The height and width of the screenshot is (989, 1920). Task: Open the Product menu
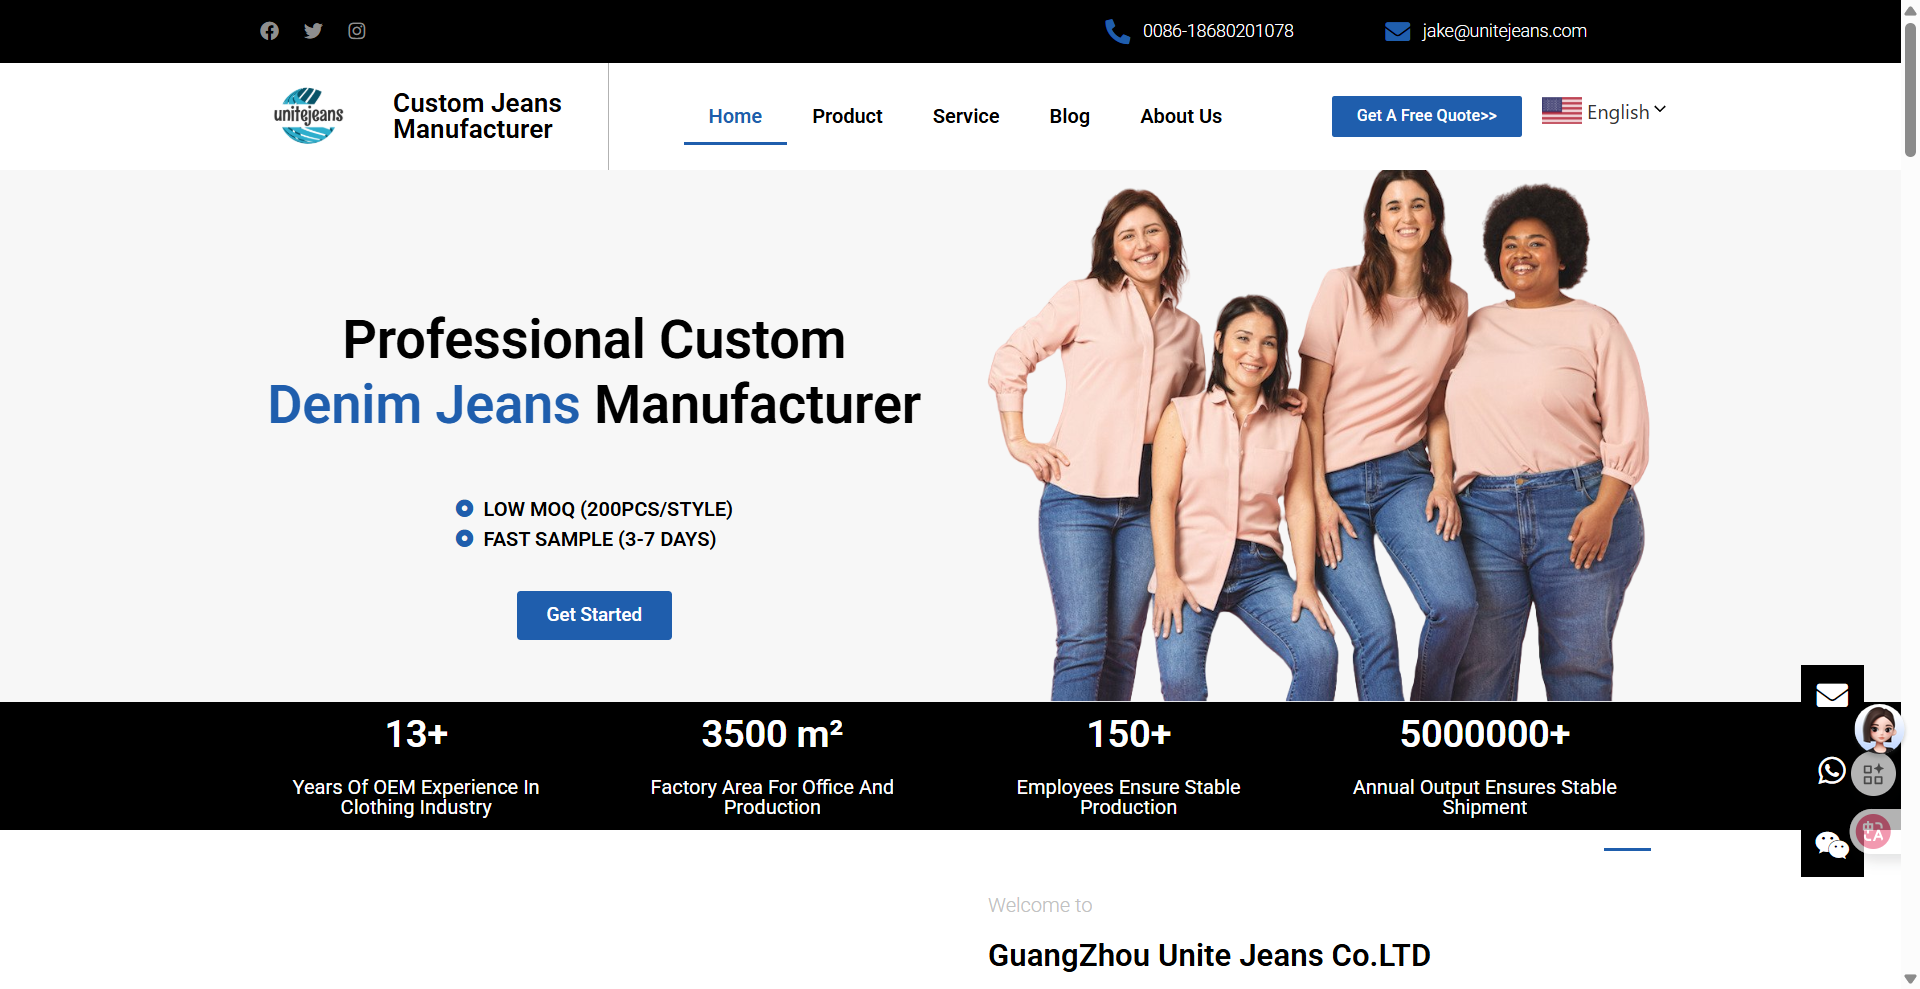tap(847, 116)
